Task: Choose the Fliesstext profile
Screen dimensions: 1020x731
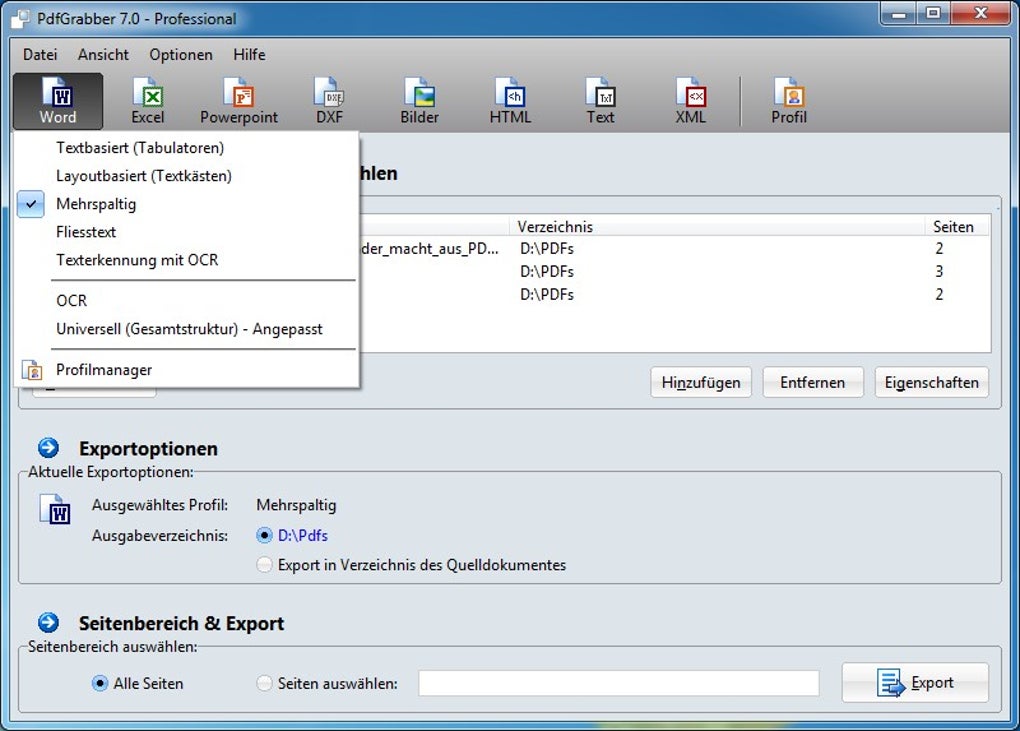Action: (x=186, y=232)
